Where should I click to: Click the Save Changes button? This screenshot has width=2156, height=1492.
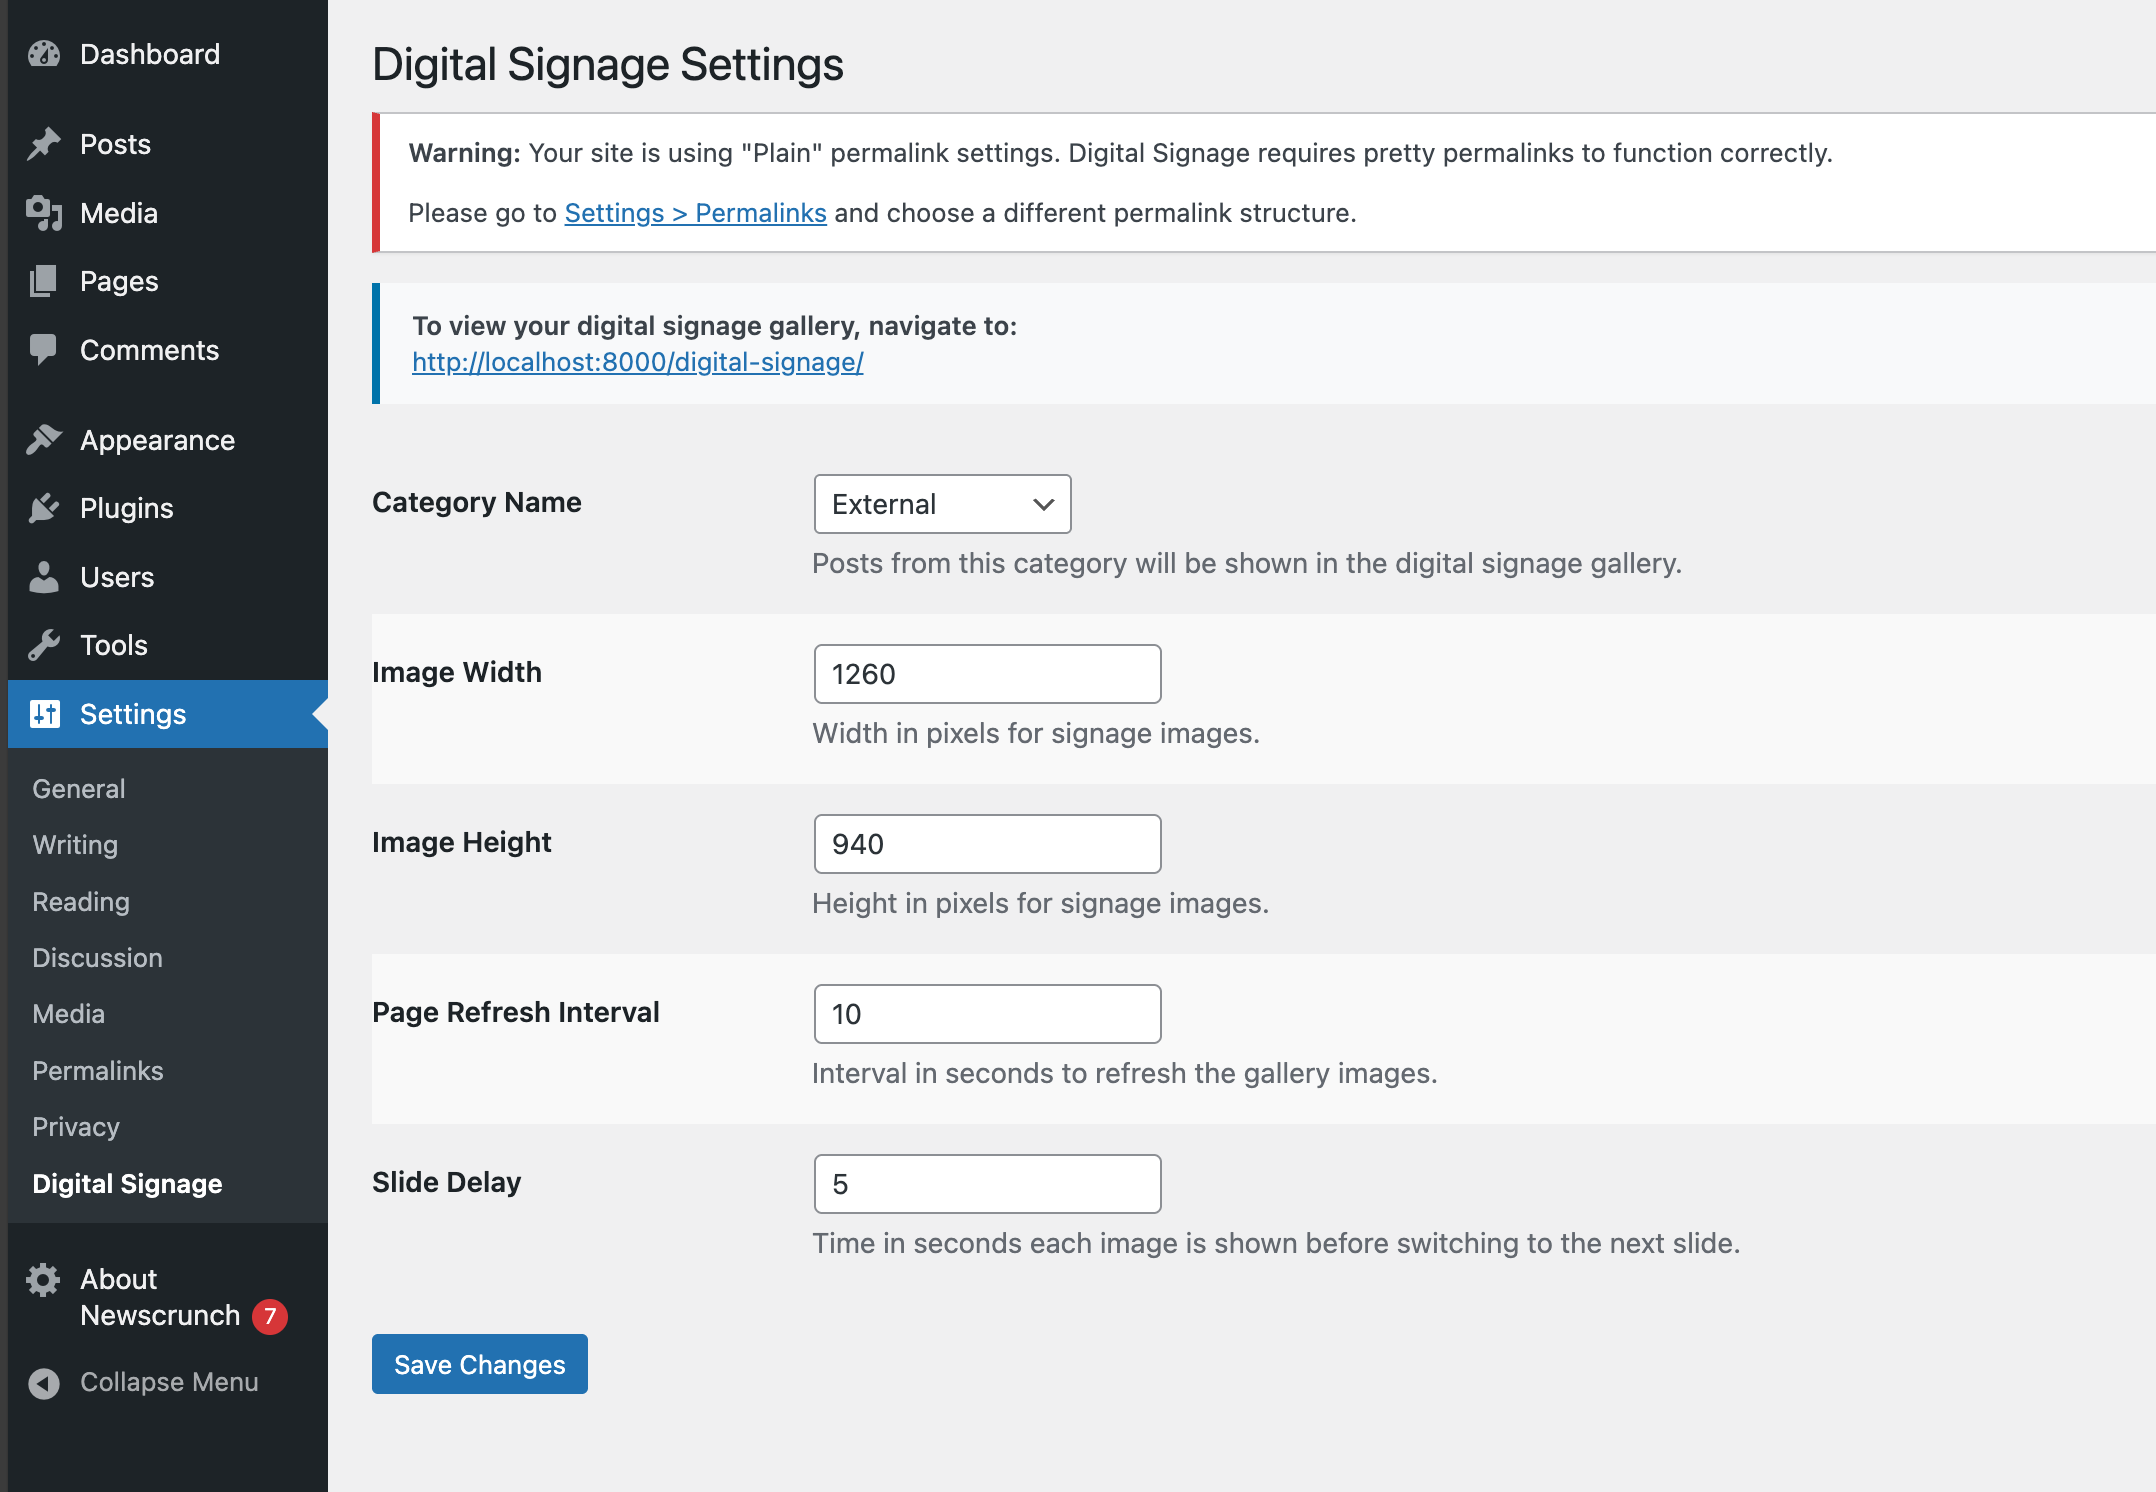(x=480, y=1364)
